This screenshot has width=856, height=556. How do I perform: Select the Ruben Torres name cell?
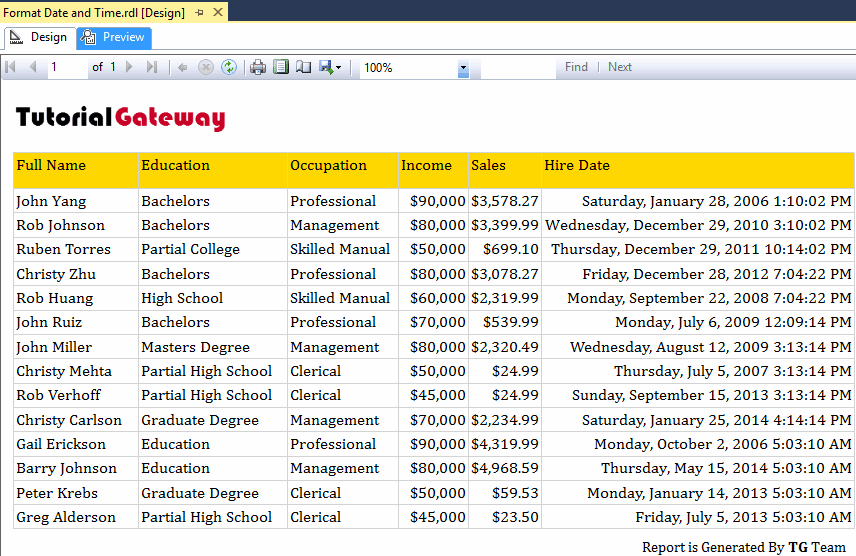76,250
